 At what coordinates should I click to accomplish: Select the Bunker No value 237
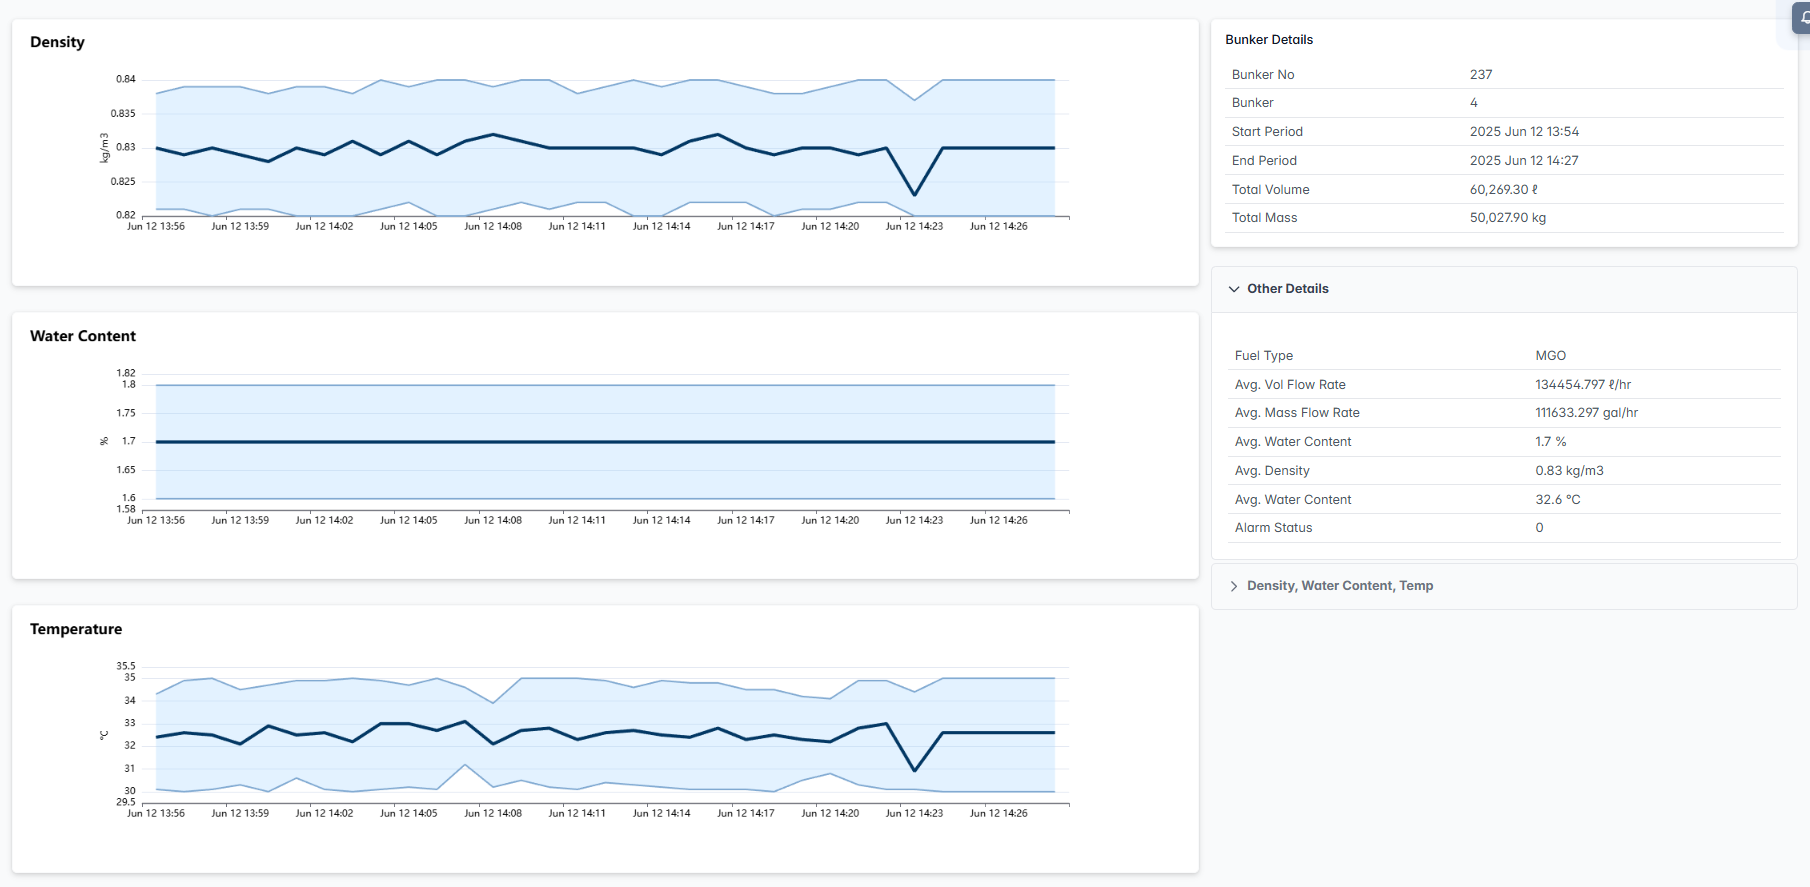pos(1481,75)
